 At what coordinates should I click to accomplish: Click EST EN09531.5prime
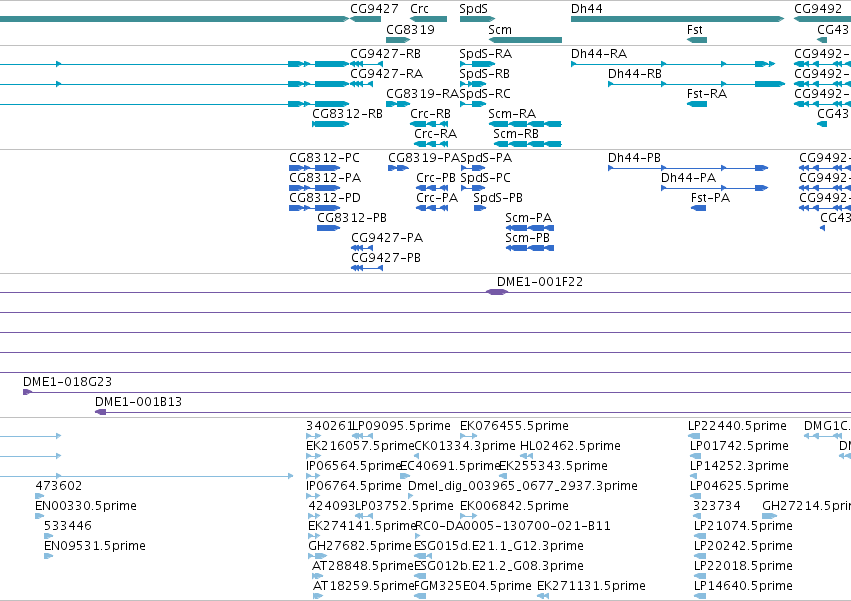[x=48, y=556]
